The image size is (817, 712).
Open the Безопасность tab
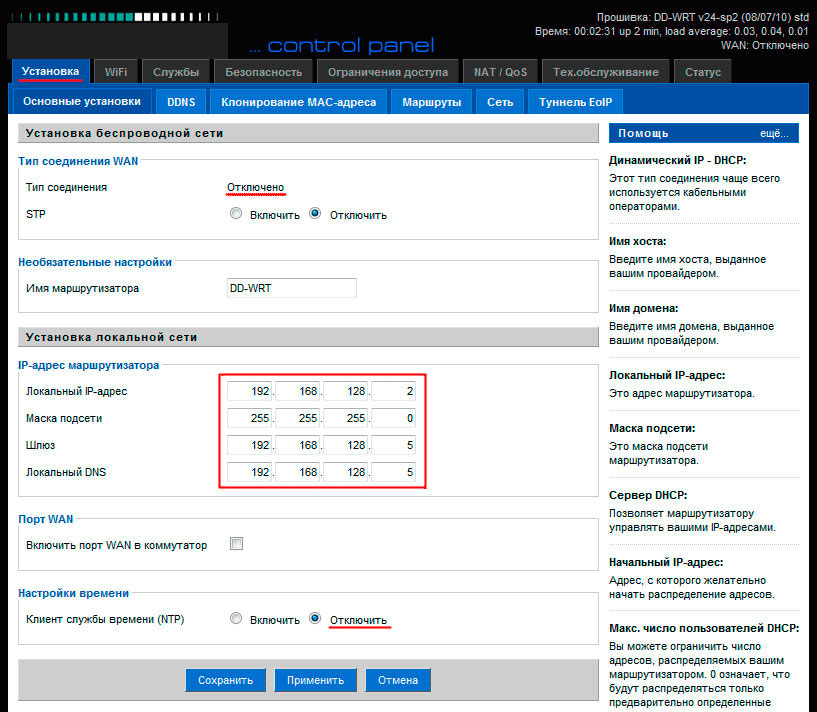(x=263, y=72)
